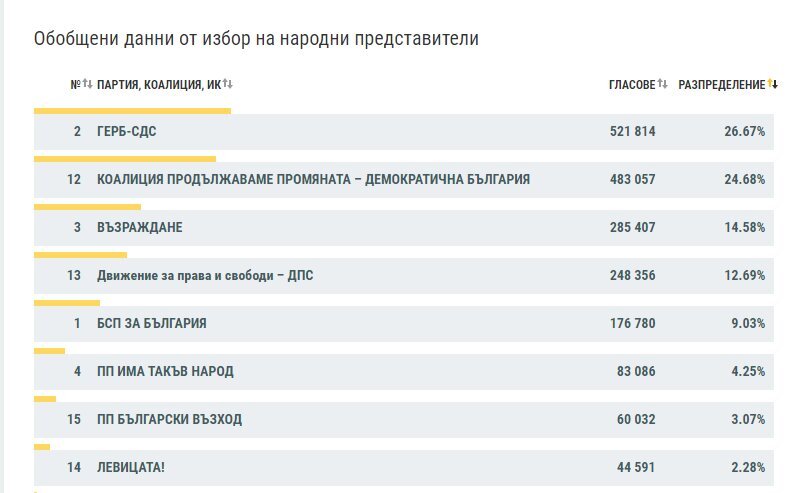Select the ГЕРБ-СДС row

point(404,132)
